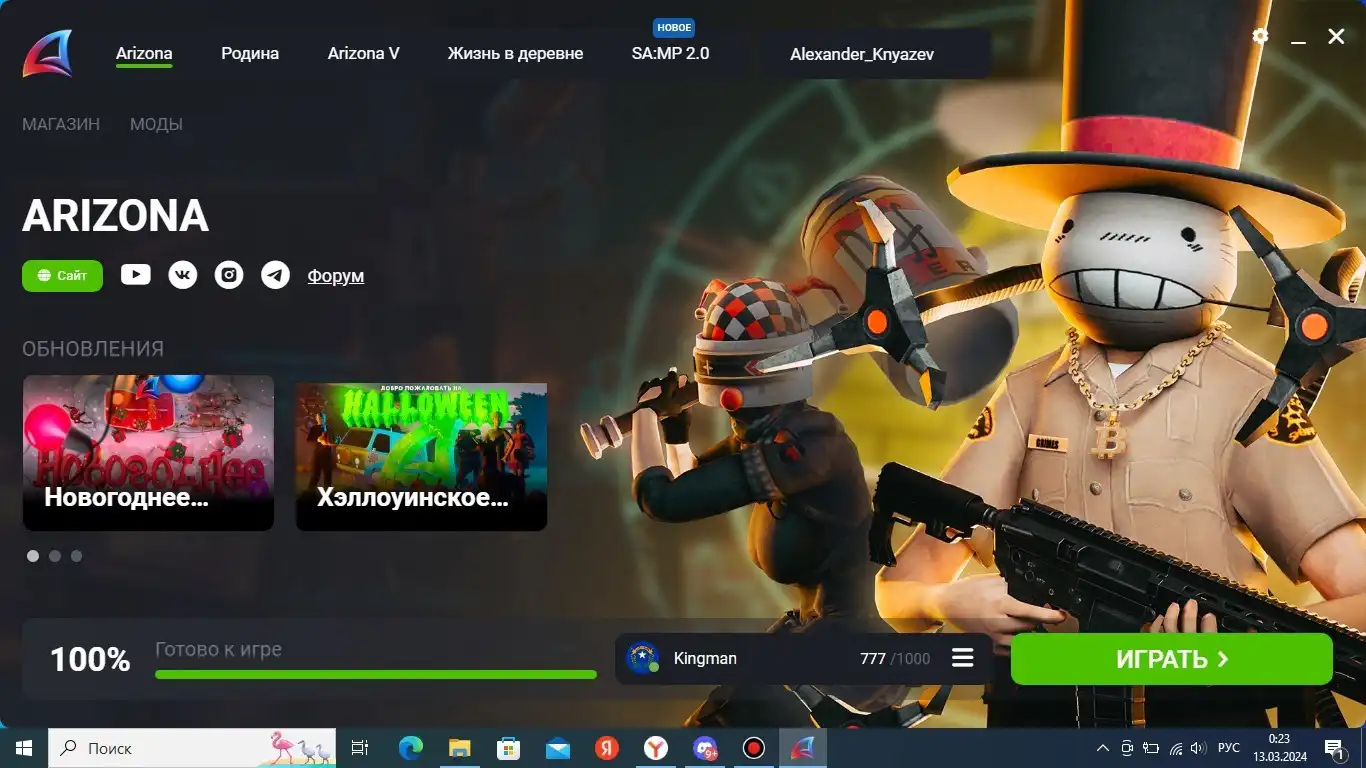The width and height of the screenshot is (1366, 768).
Task: Open the screen recorder taskbar icon
Action: [754, 748]
